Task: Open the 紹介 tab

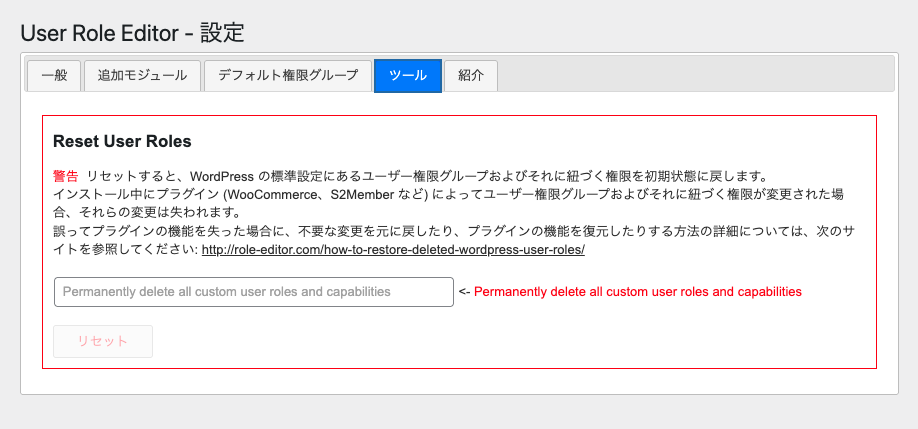Action: [471, 76]
